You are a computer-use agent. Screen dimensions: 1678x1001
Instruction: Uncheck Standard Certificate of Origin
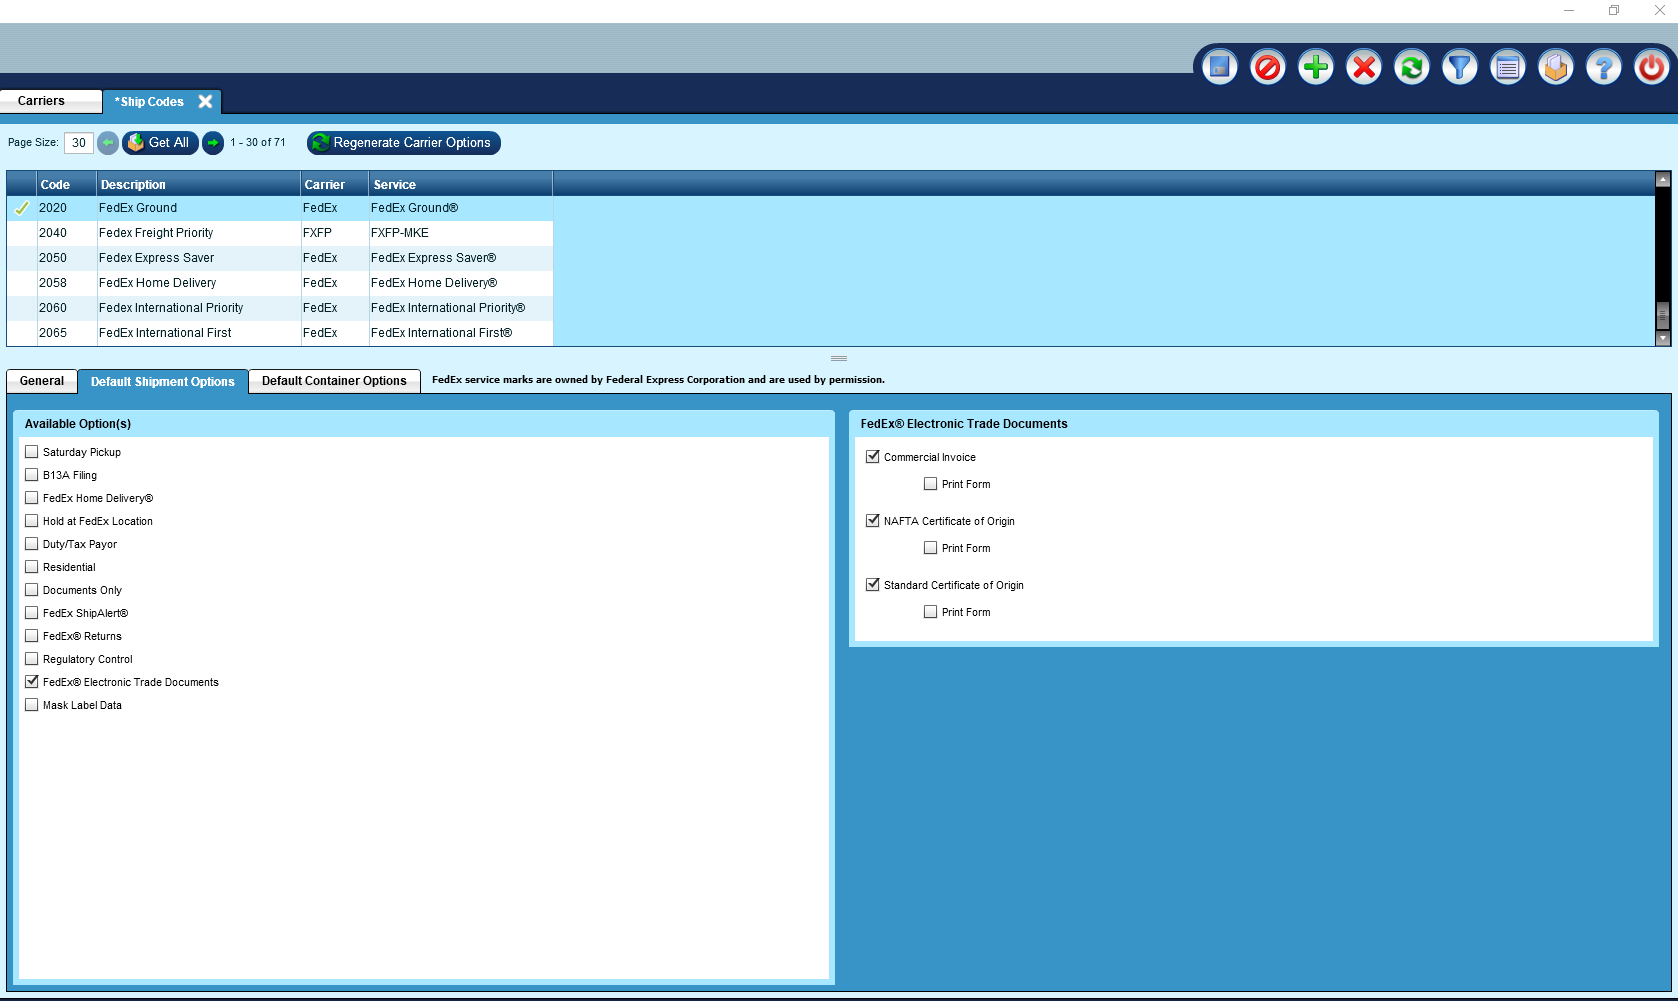point(873,585)
